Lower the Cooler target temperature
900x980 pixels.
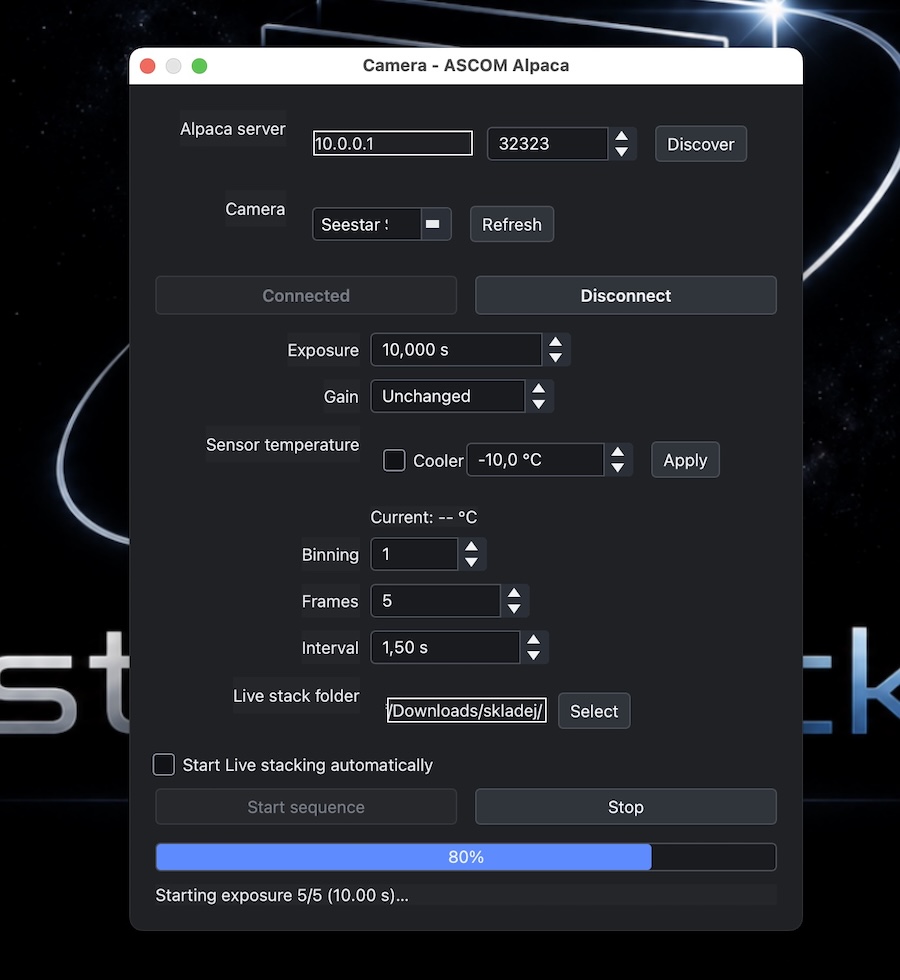[618, 468]
